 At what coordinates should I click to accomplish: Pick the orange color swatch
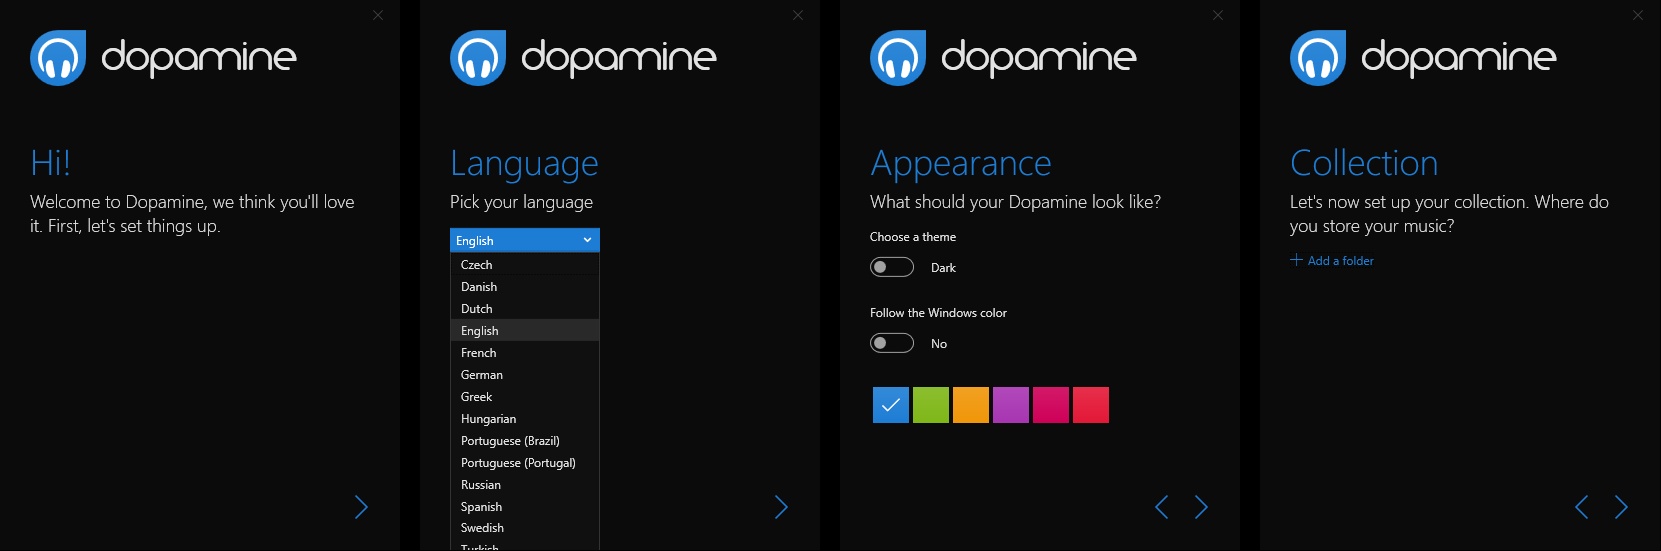pyautogui.click(x=971, y=405)
